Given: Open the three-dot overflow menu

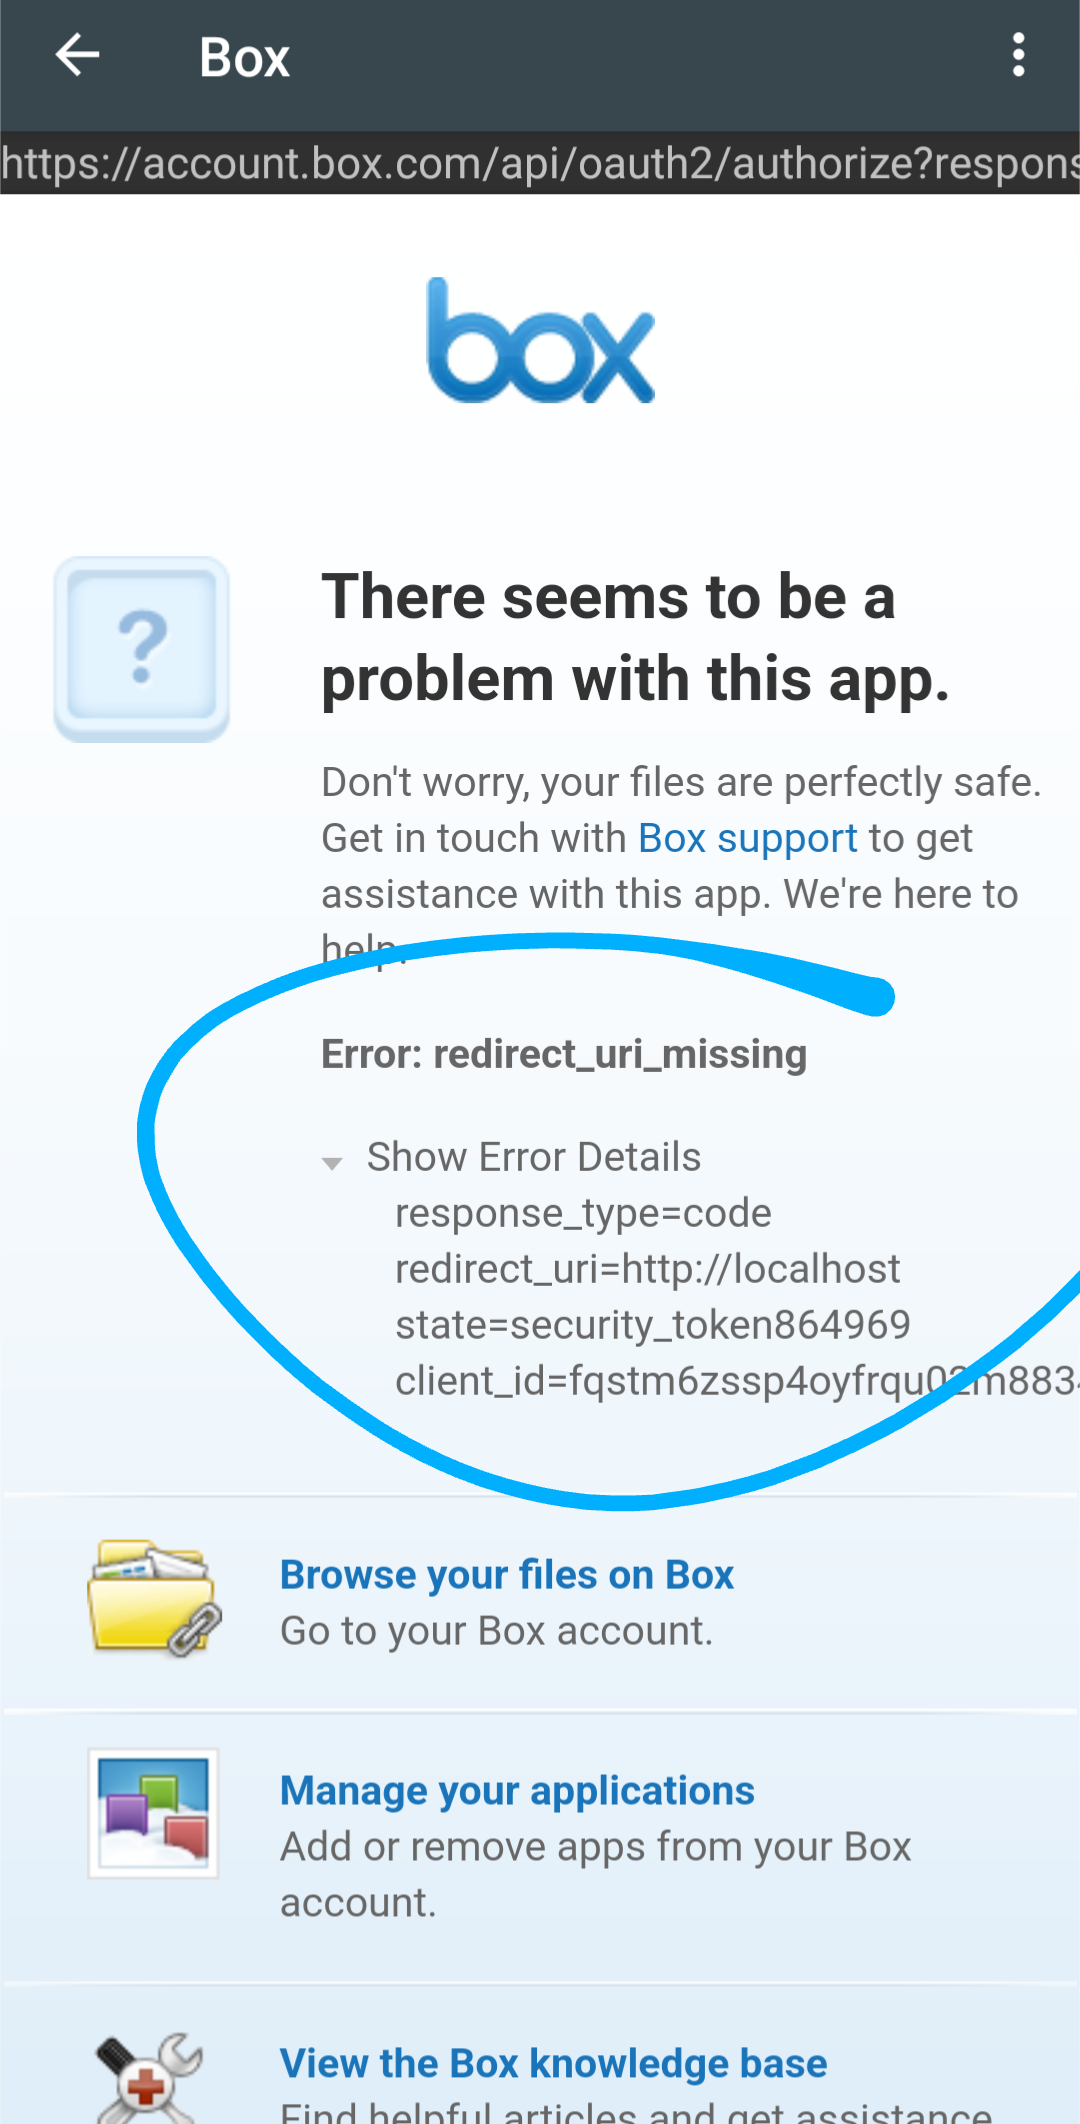Looking at the screenshot, I should 1018,56.
